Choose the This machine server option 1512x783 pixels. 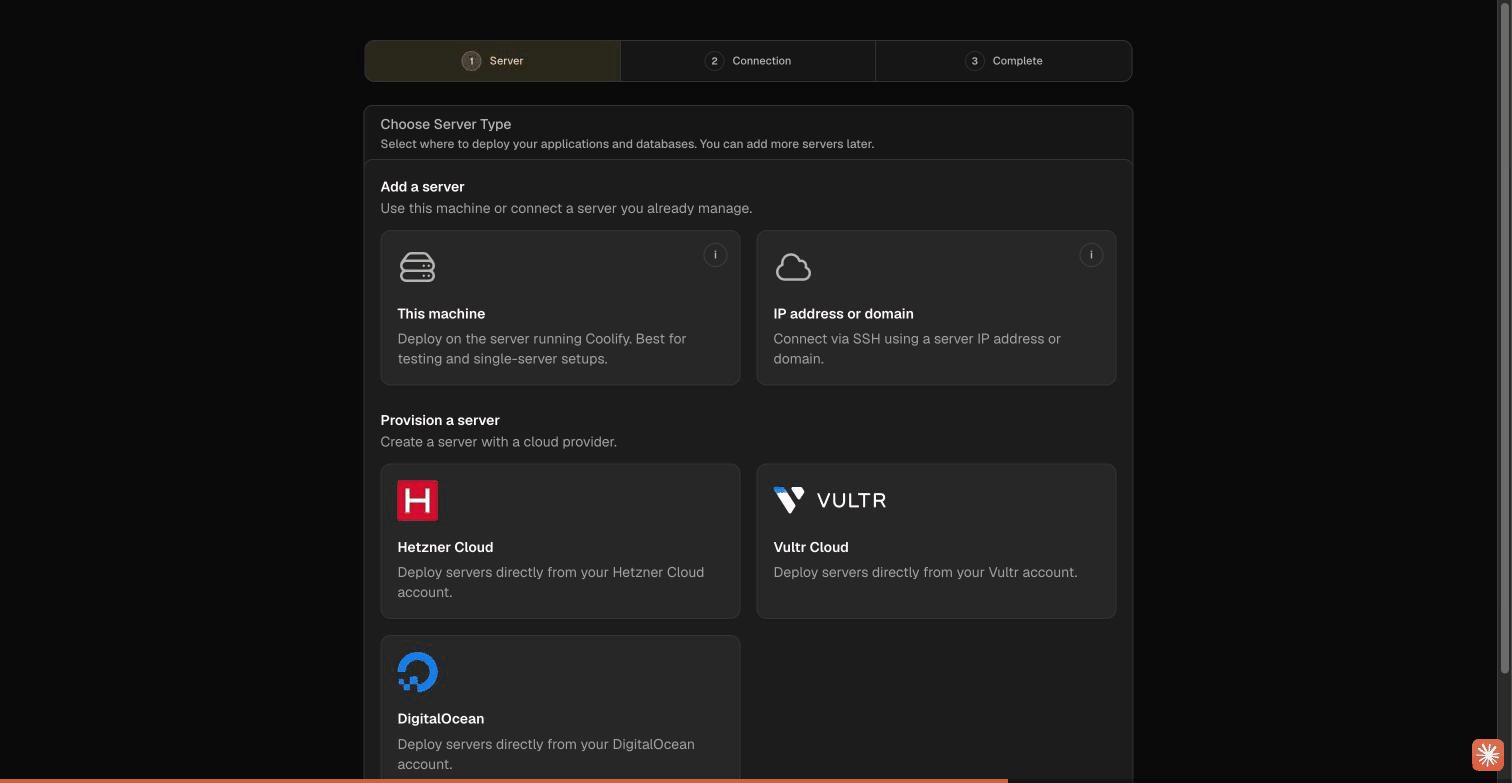(x=560, y=308)
